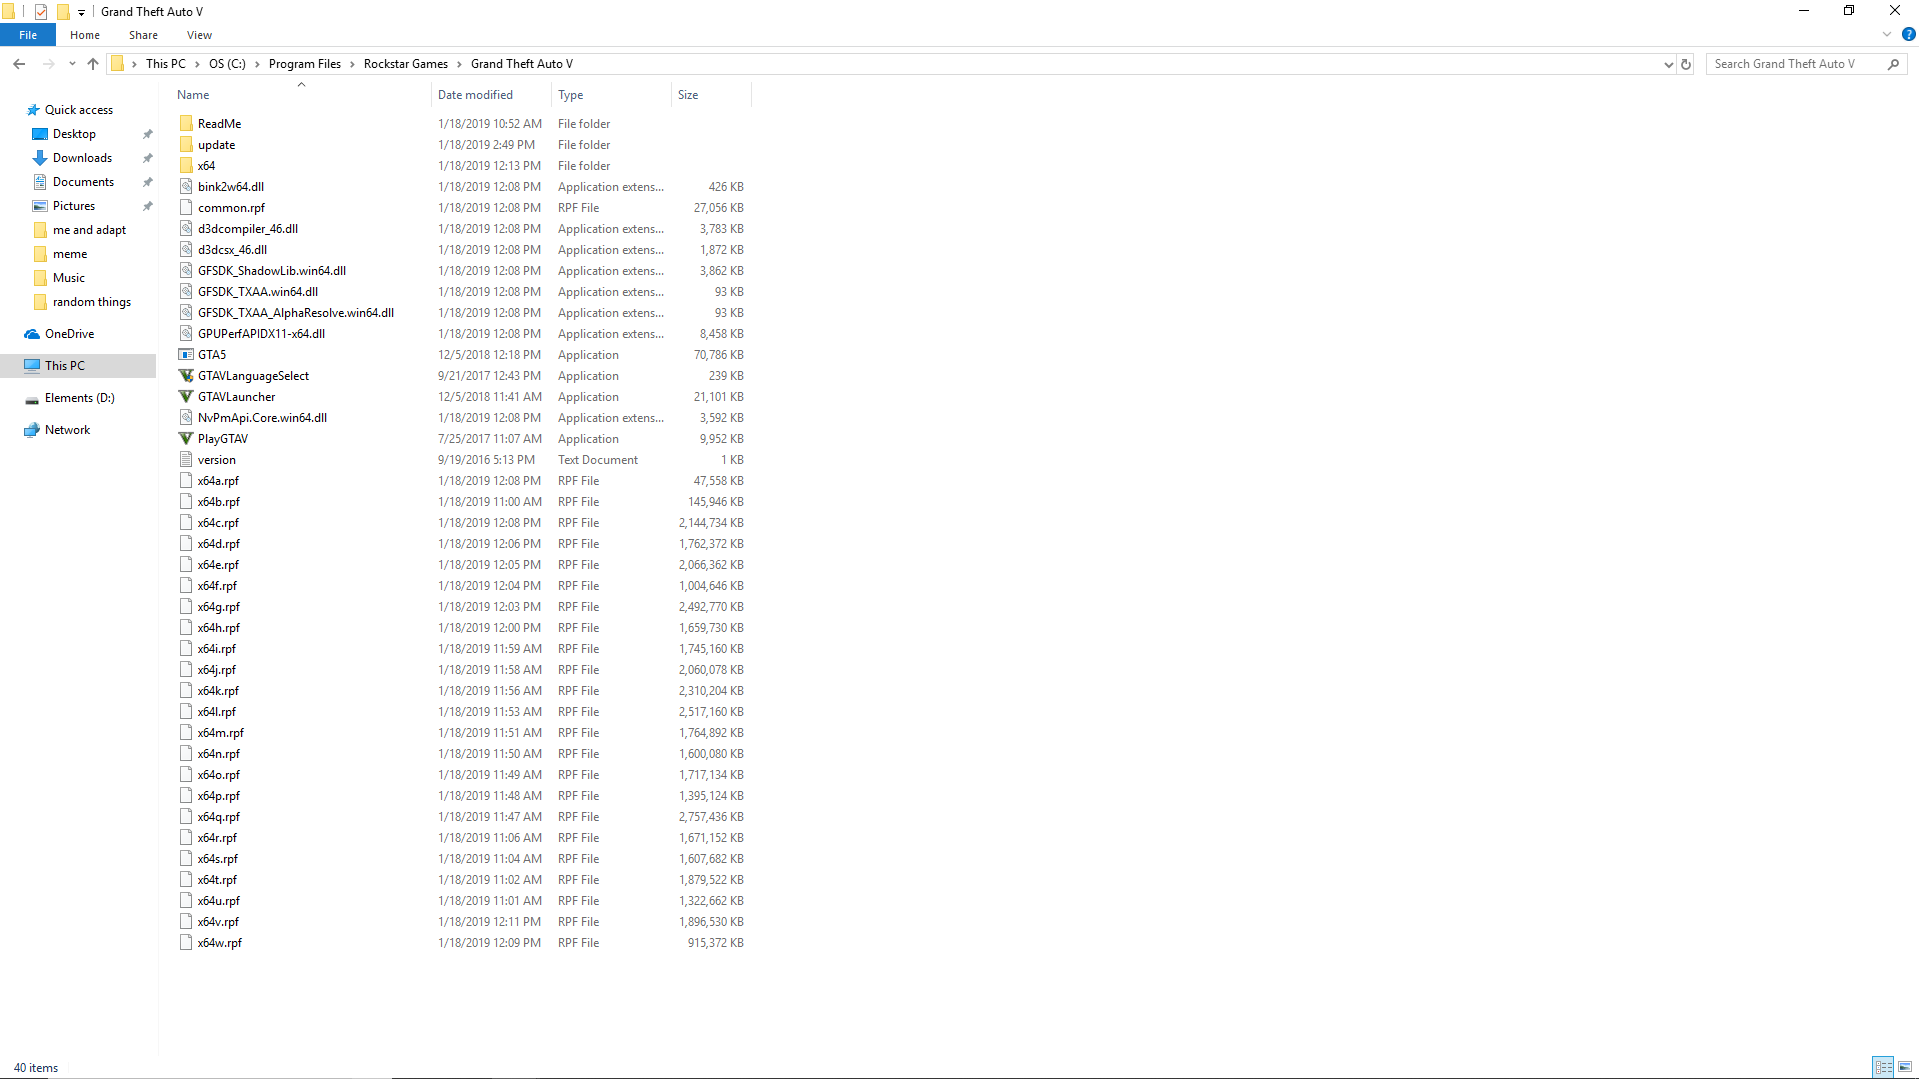Screen dimensions: 1919x1079
Task: Switch to the View ribbon tab
Action: (x=199, y=34)
